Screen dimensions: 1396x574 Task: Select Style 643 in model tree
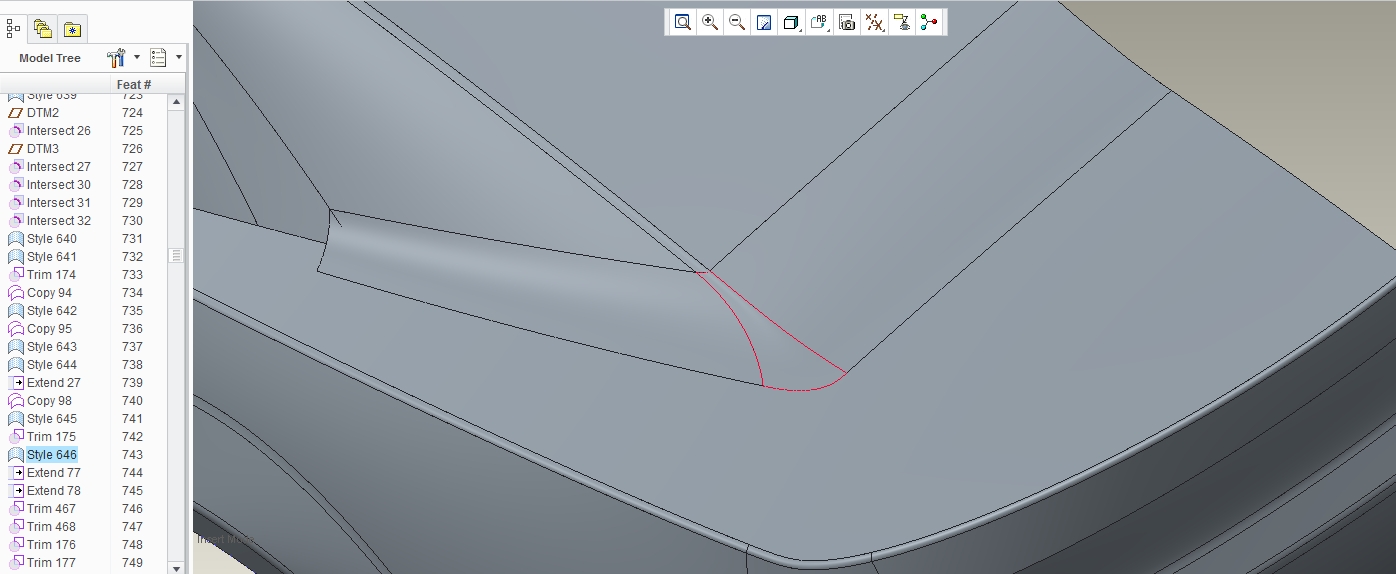51,347
